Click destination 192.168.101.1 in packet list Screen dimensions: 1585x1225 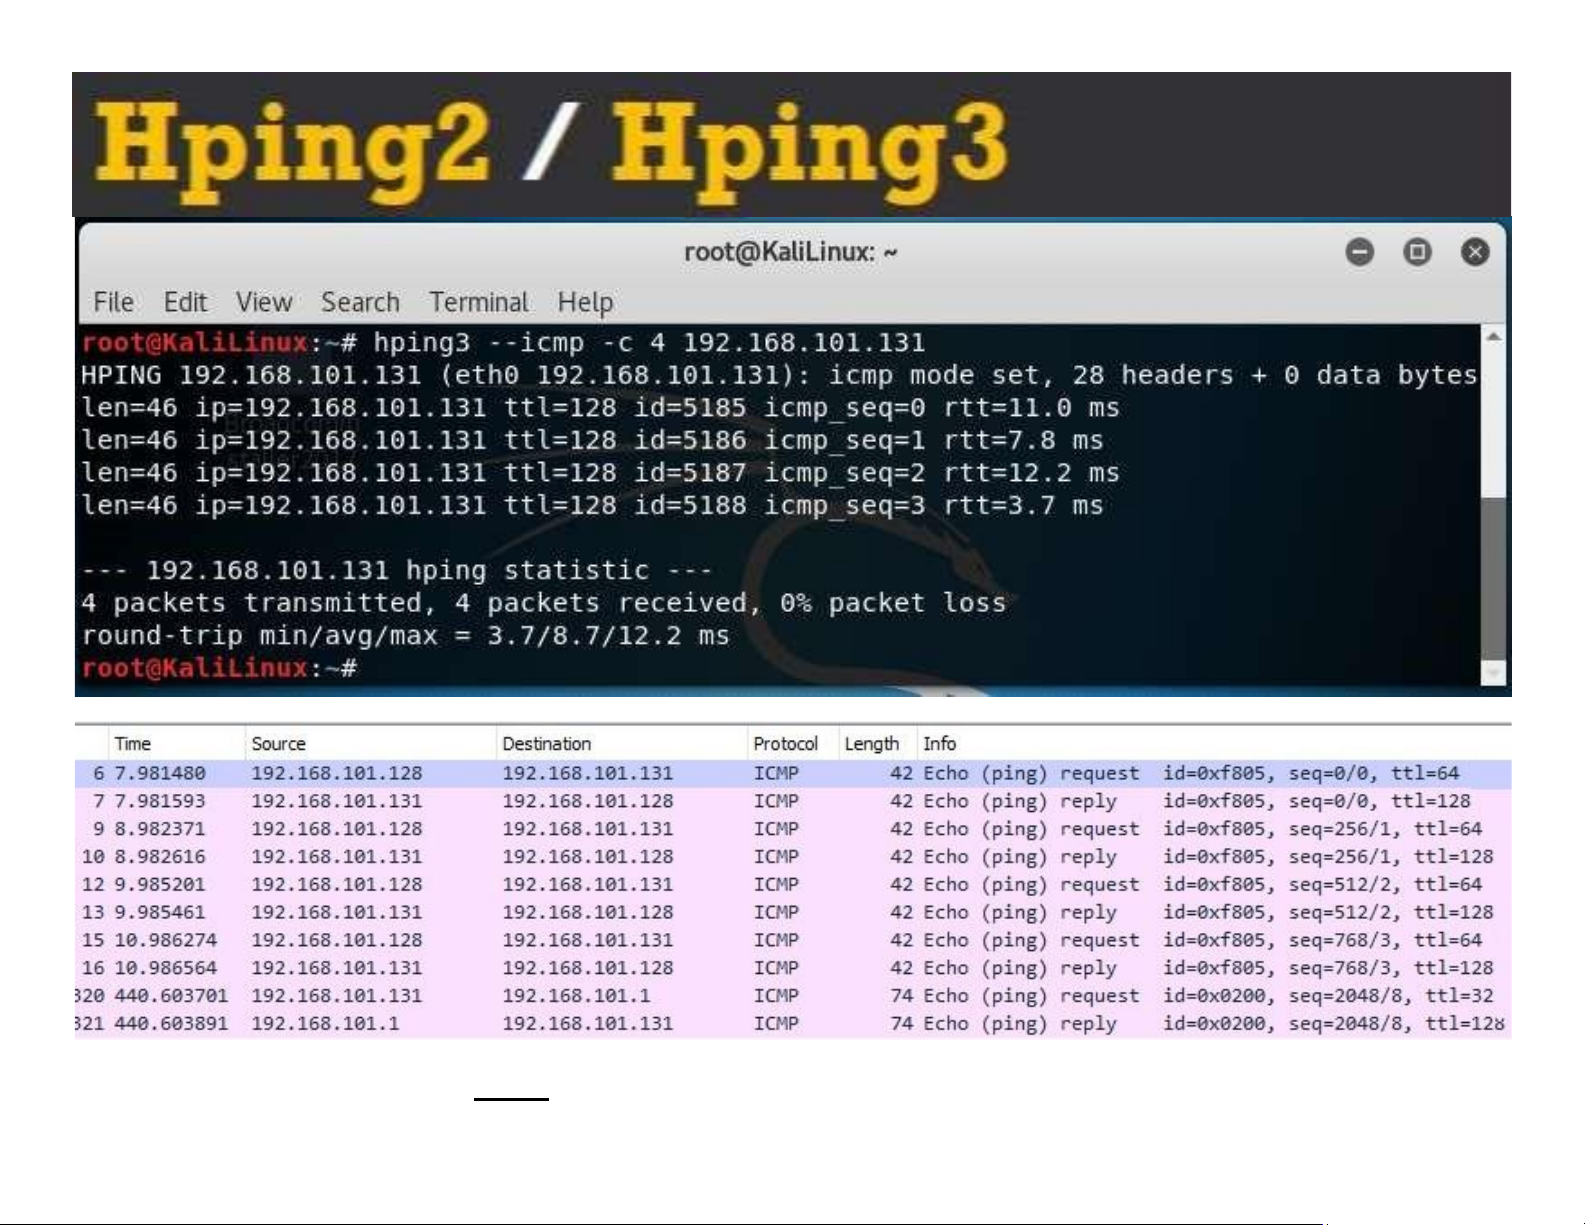tap(576, 996)
